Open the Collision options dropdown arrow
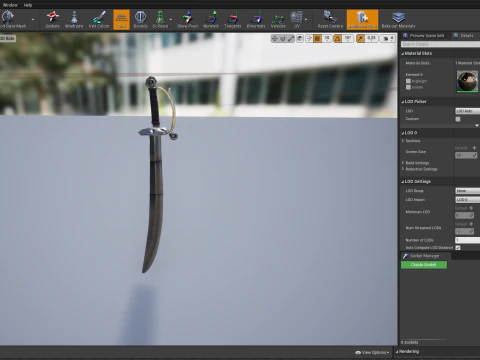 point(171,19)
